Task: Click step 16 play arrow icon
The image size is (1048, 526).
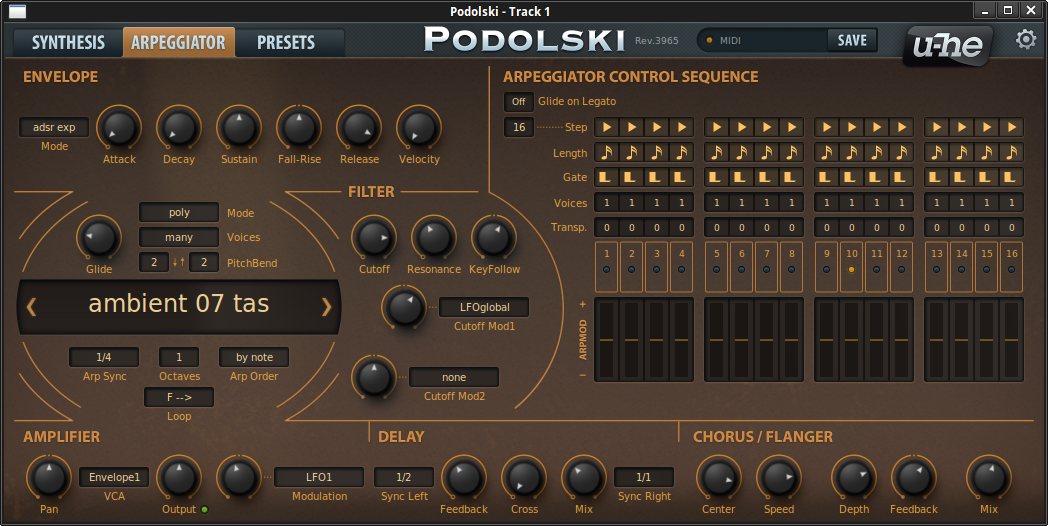Action: 1012,127
